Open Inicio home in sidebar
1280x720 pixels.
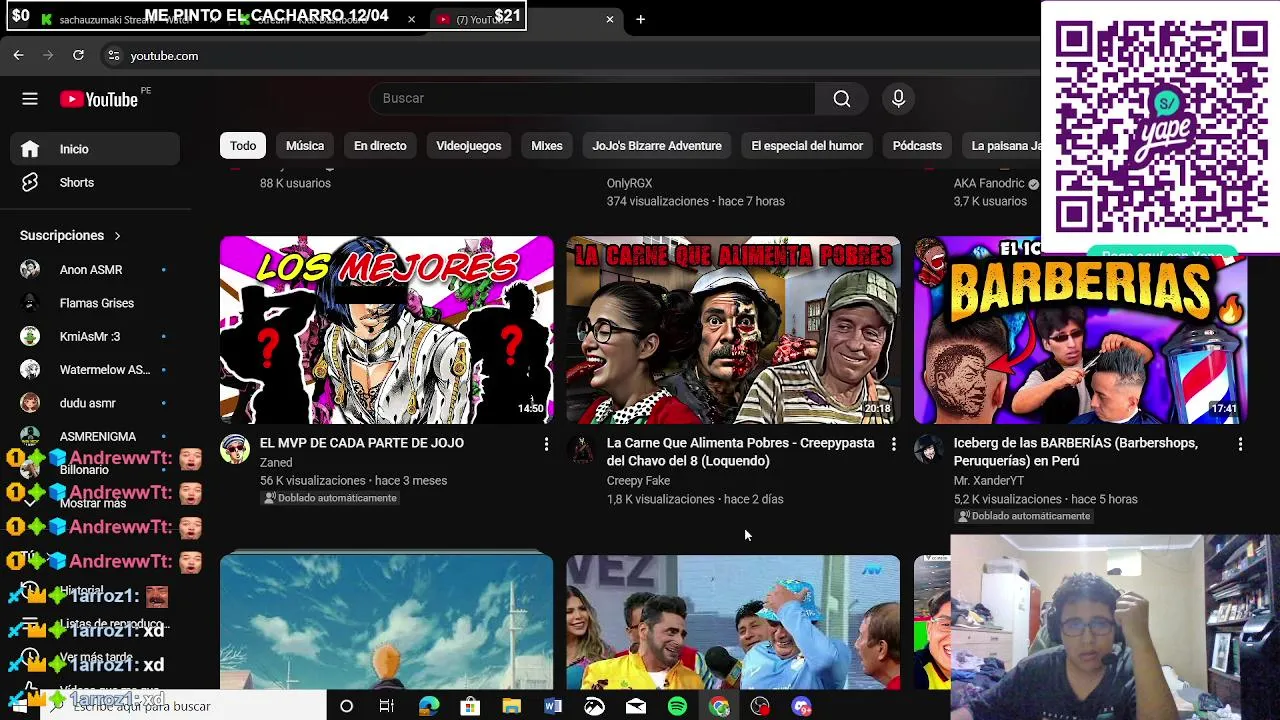[x=95, y=149]
